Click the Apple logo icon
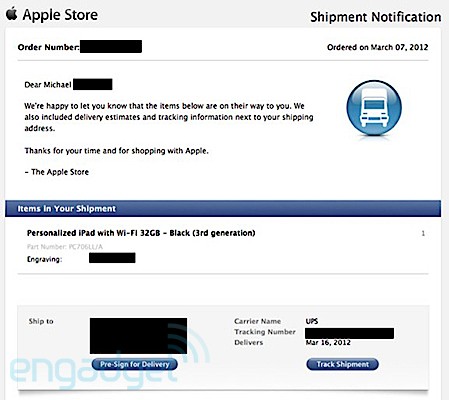The width and height of the screenshot is (449, 400). pyautogui.click(x=11, y=14)
